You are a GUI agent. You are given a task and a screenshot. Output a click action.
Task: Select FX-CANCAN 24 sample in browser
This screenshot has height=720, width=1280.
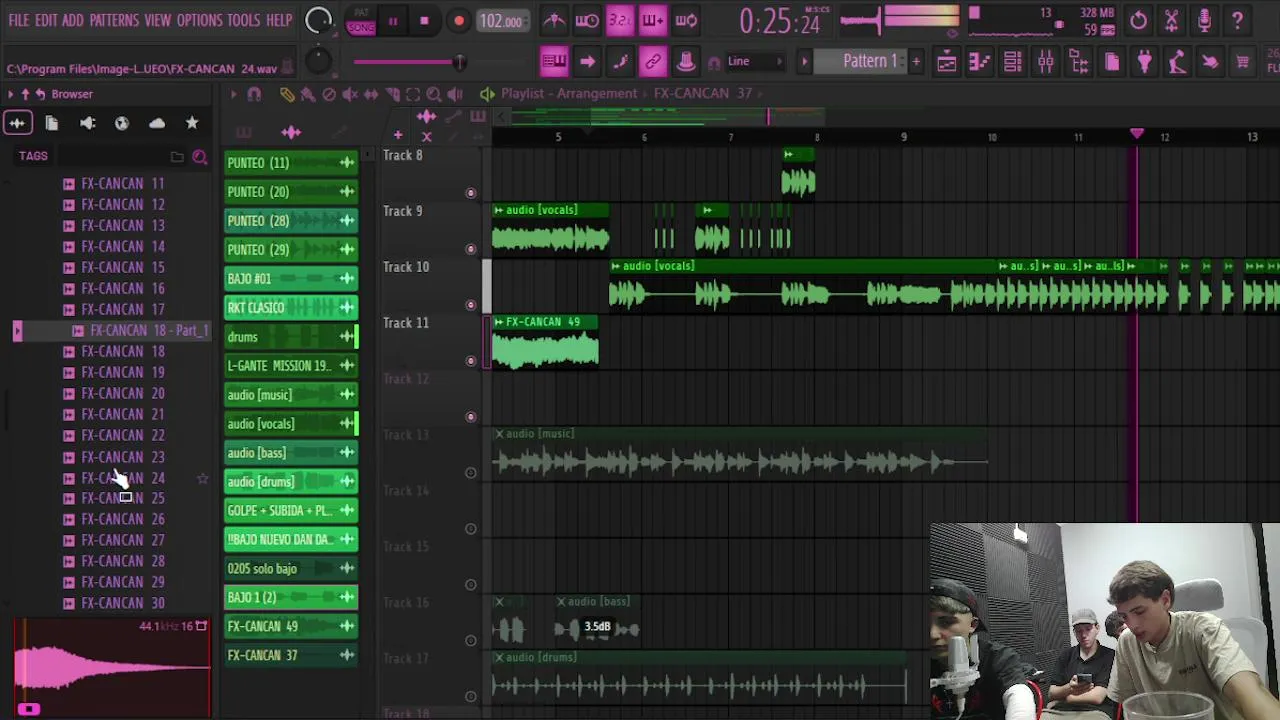coord(123,478)
